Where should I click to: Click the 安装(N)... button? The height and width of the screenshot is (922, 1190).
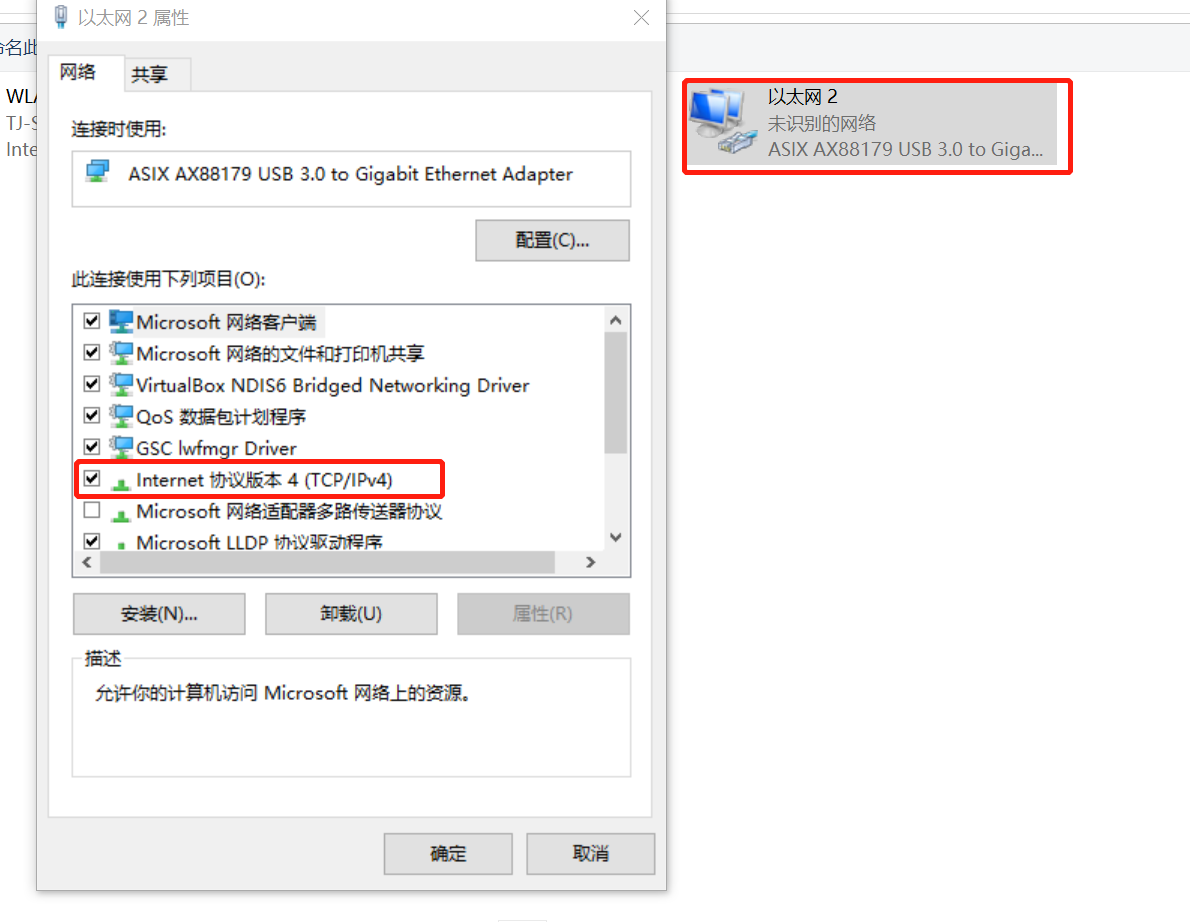(159, 614)
